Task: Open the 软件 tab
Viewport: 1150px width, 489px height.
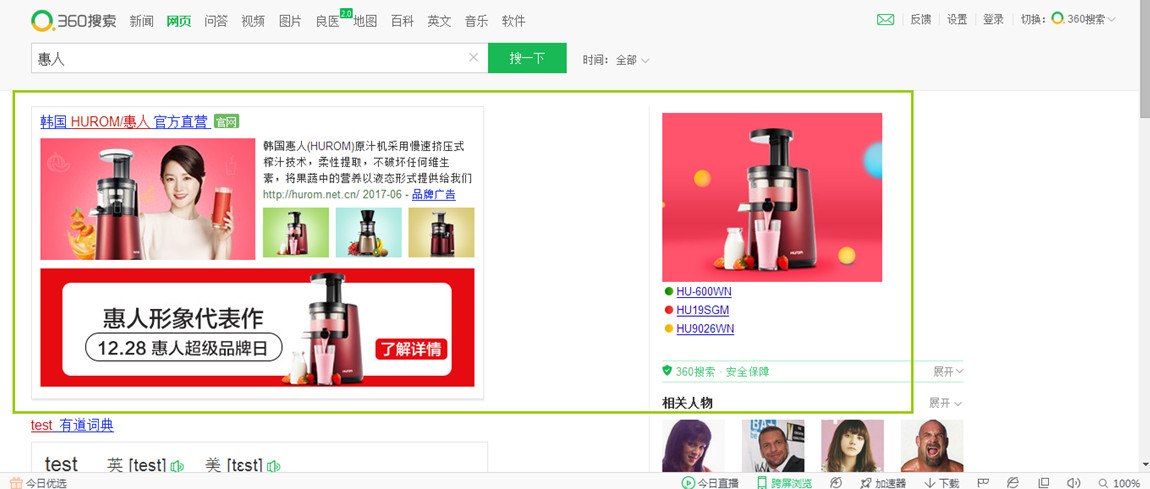Action: 513,21
